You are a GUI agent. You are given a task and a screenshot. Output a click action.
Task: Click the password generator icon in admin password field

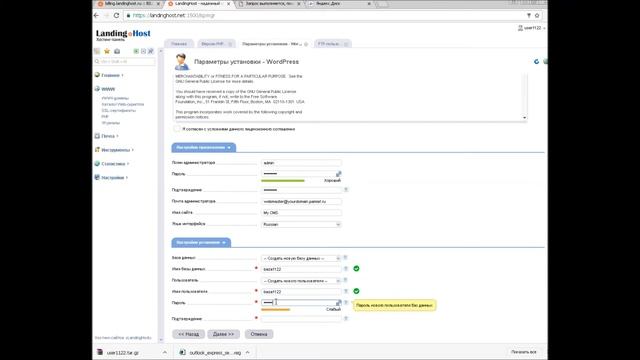click(x=338, y=174)
